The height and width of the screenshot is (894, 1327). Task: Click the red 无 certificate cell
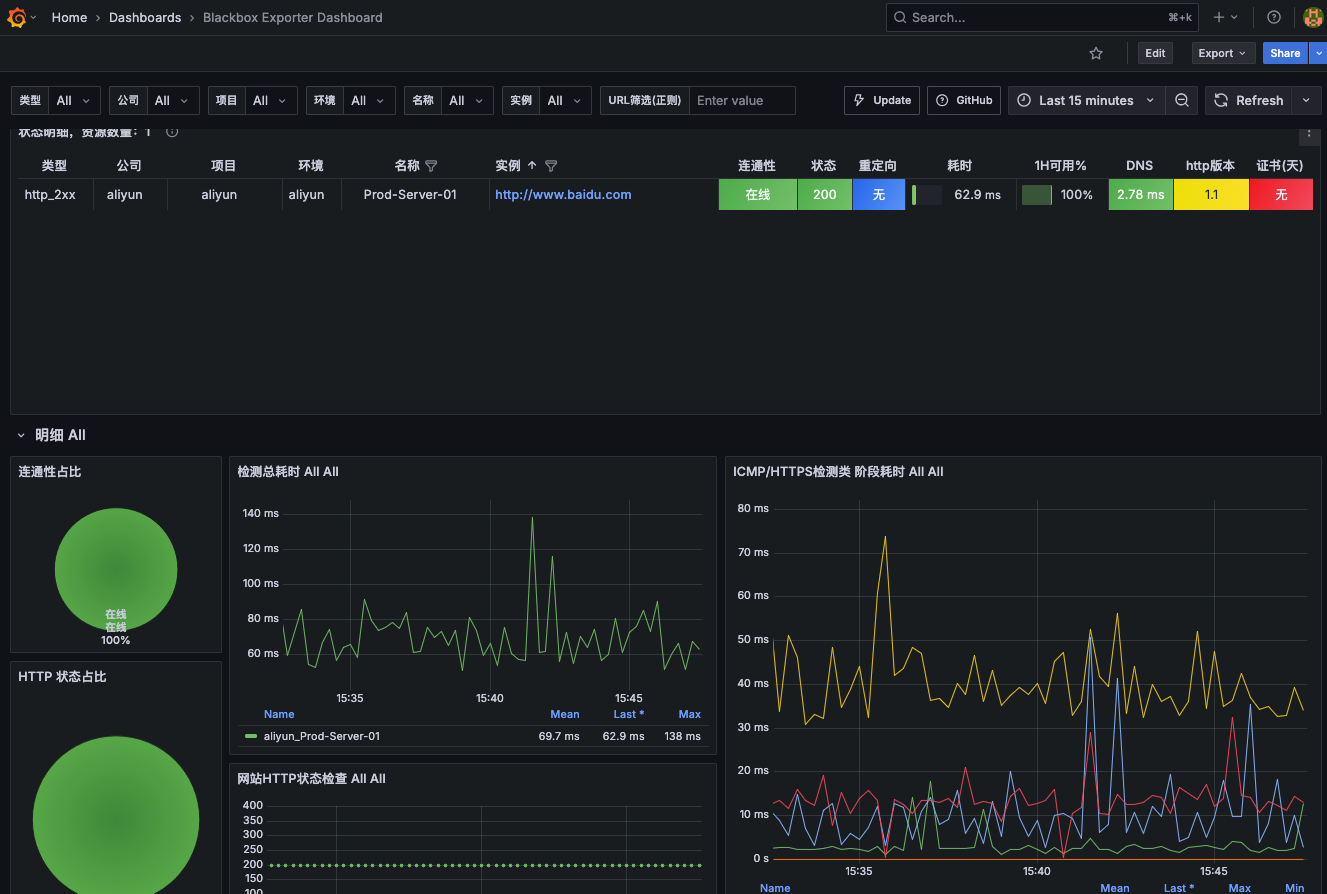pos(1281,195)
